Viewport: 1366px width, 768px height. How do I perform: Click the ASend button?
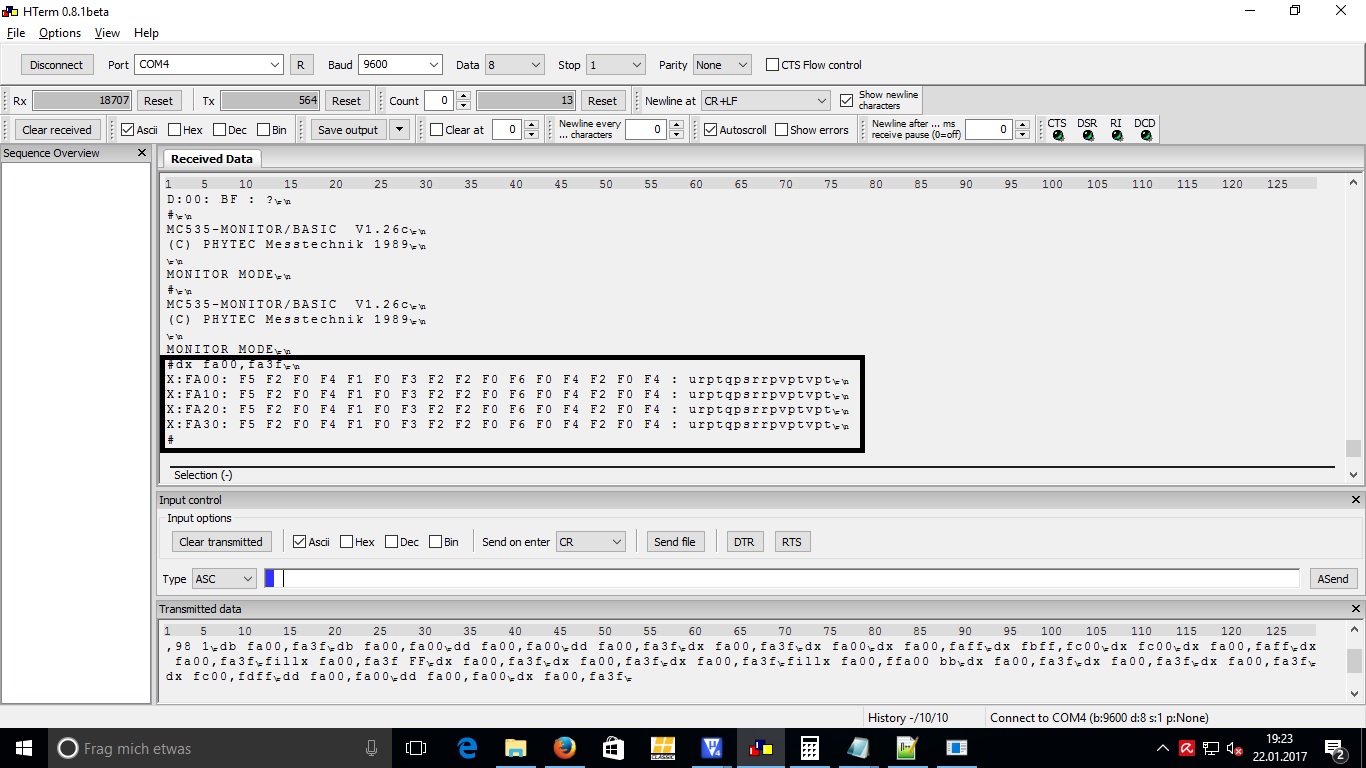(x=1333, y=579)
